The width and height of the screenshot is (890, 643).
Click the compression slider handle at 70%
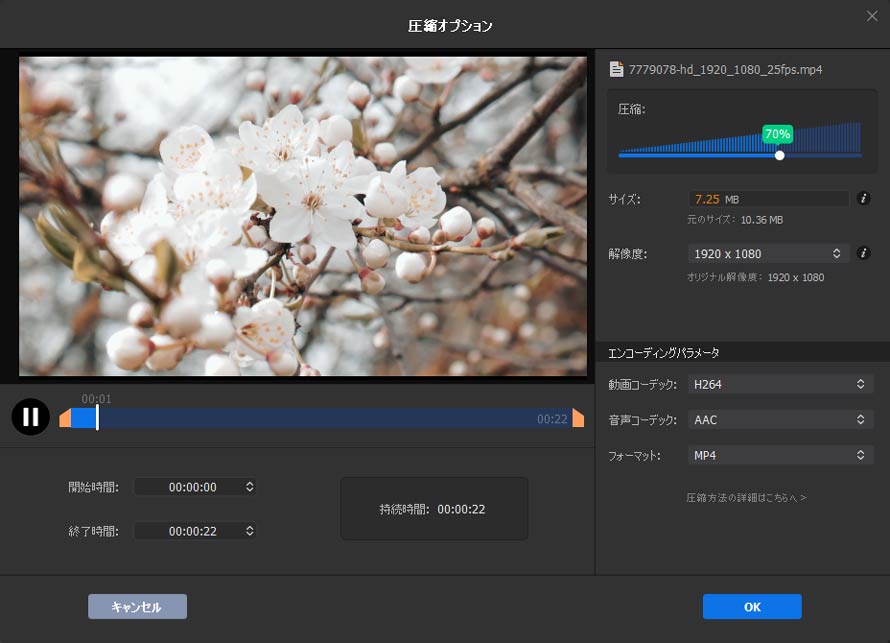pos(779,155)
